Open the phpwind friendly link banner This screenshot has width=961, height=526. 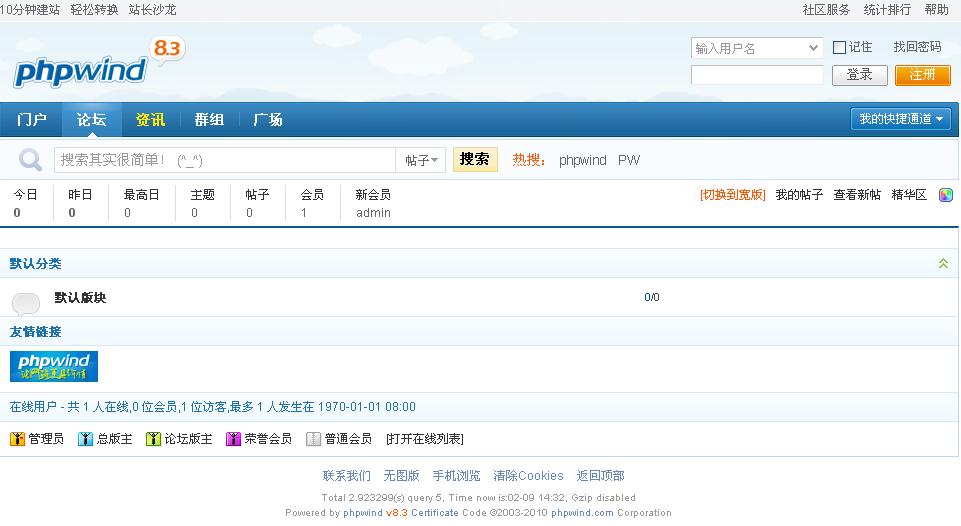tap(54, 366)
